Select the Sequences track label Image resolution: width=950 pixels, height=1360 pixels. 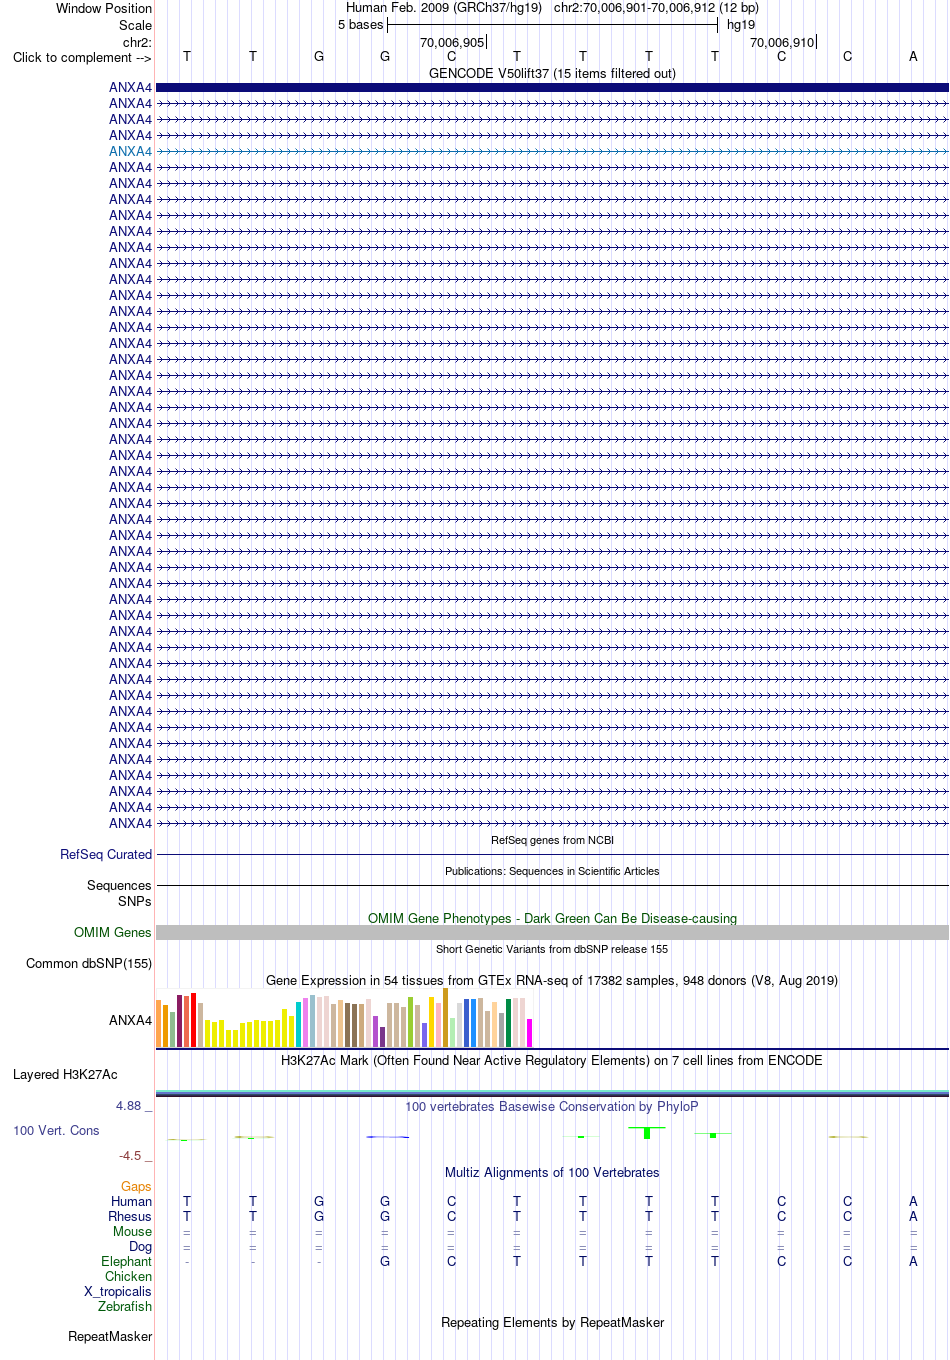click(119, 885)
